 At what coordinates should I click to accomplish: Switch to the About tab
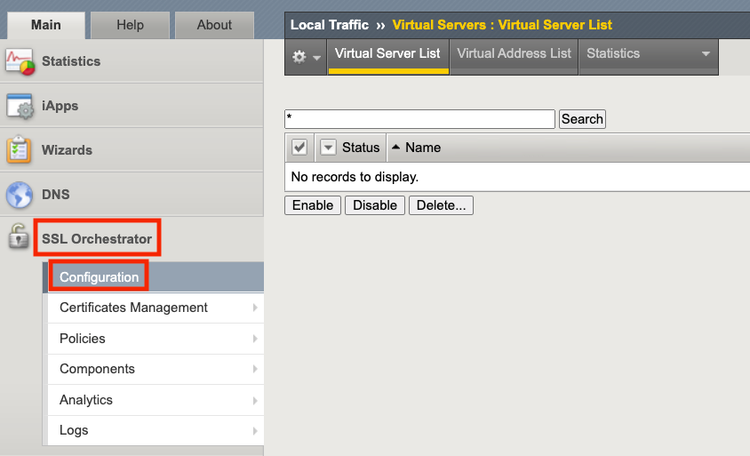pos(214,25)
